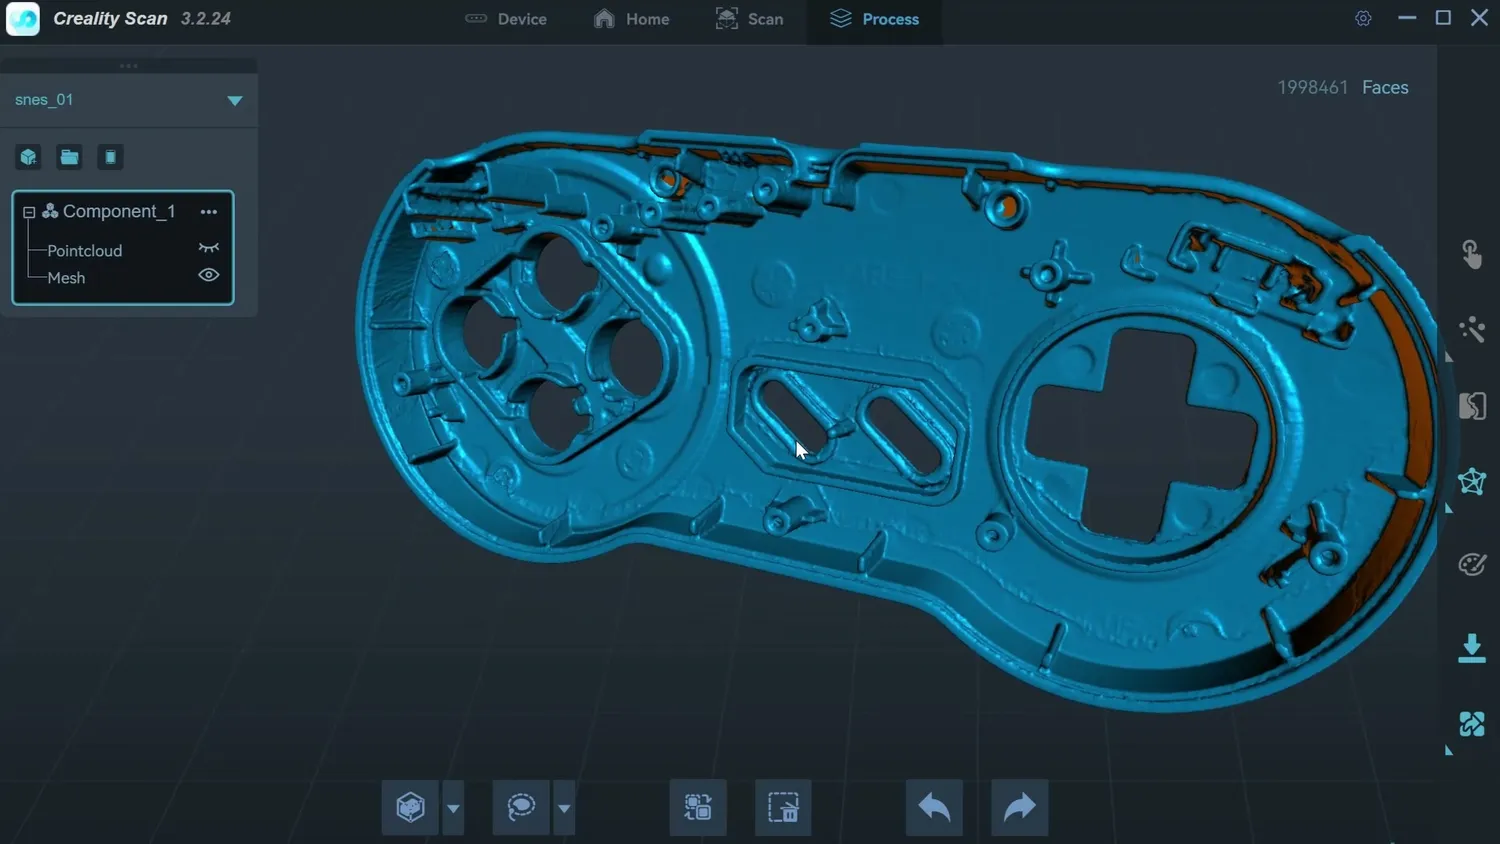Click the phone device icon in left panel

(x=110, y=157)
